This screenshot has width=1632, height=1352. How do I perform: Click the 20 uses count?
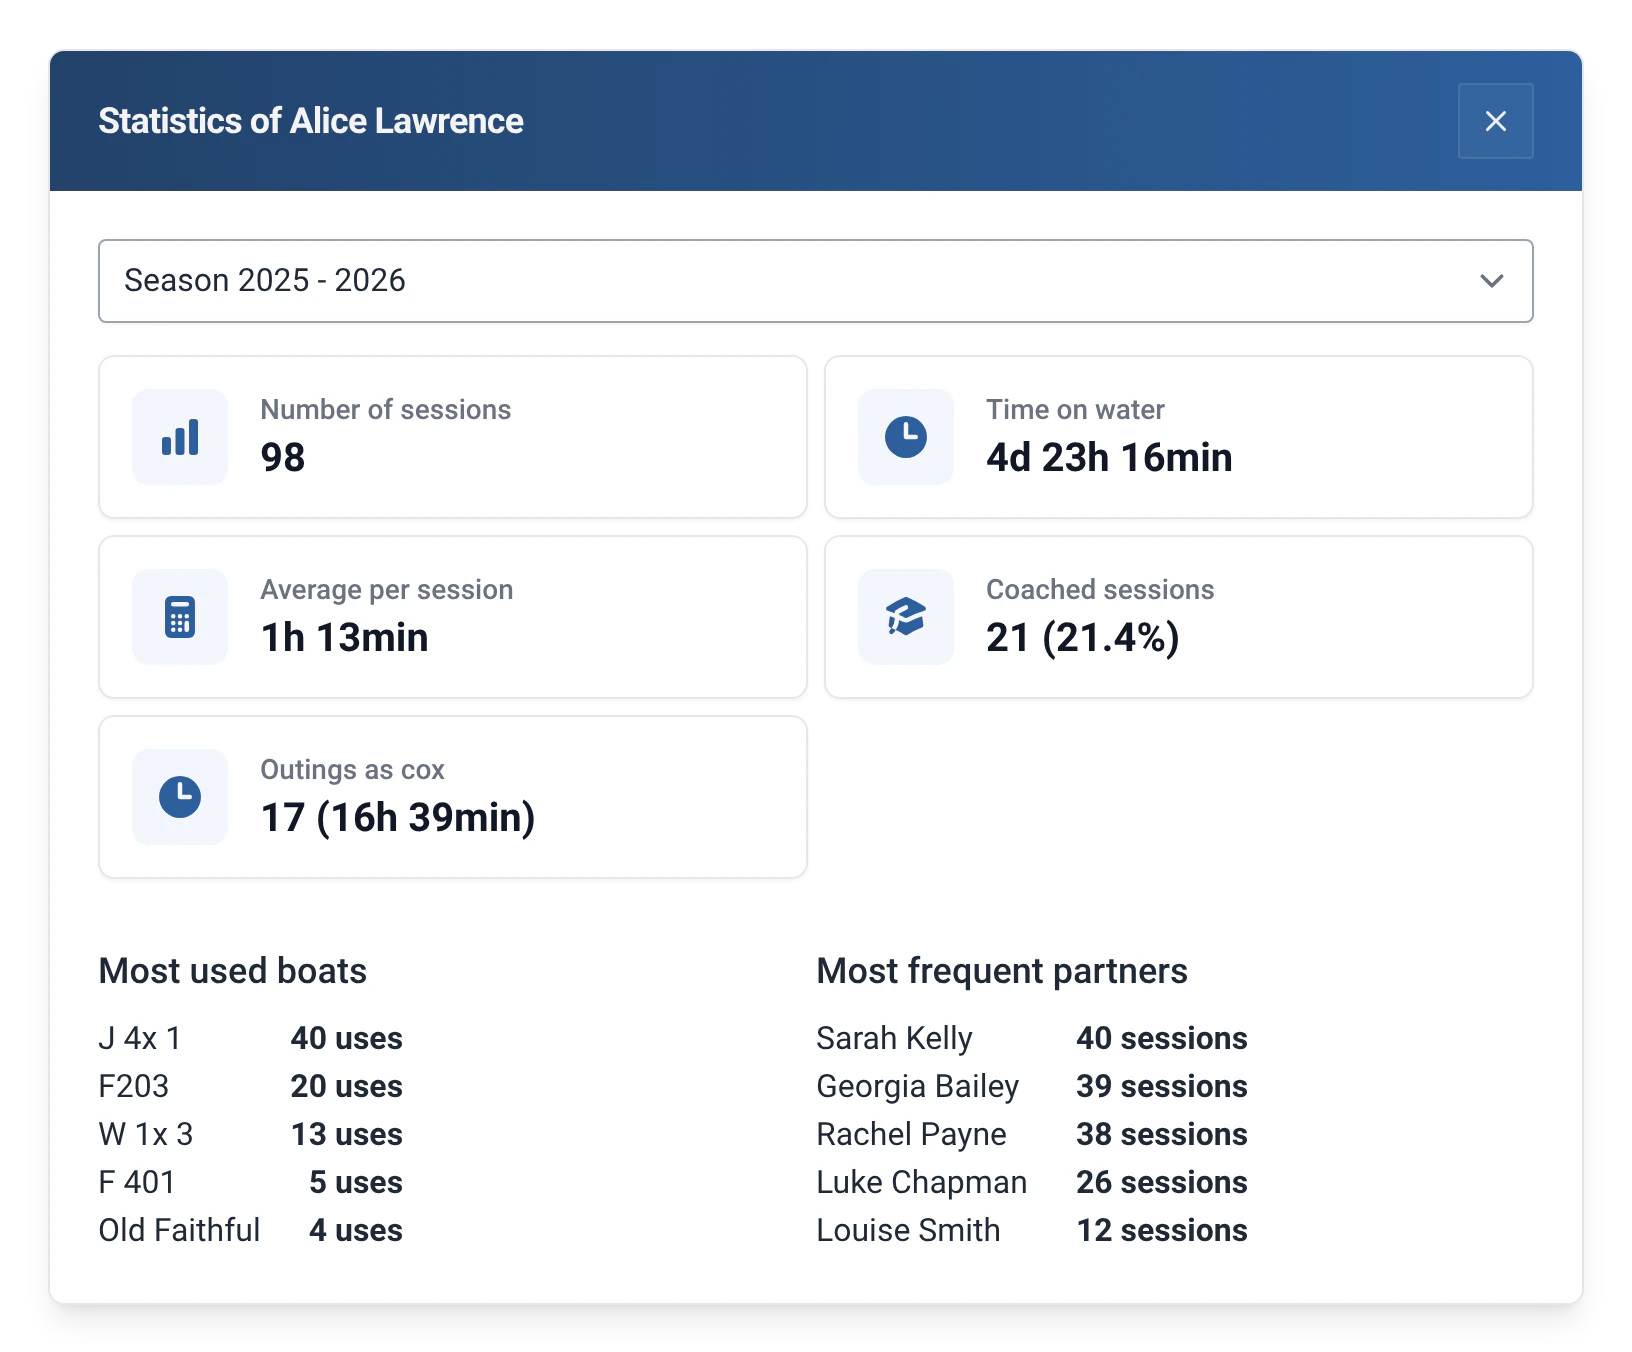coord(346,1086)
